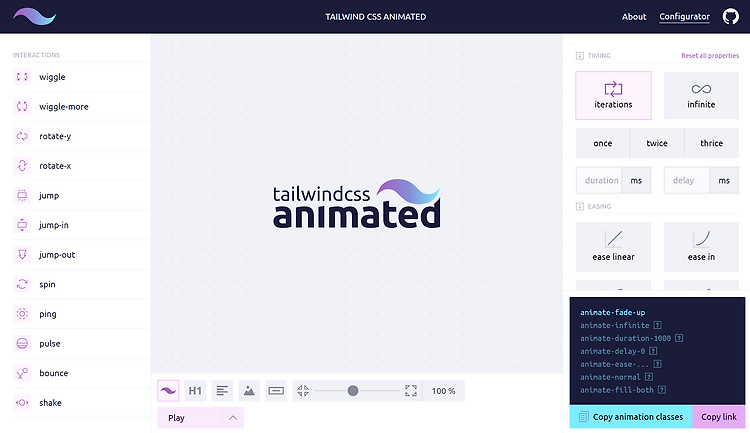Click the zoom slider handle
Image resolution: width=750 pixels, height=433 pixels.
tap(353, 391)
